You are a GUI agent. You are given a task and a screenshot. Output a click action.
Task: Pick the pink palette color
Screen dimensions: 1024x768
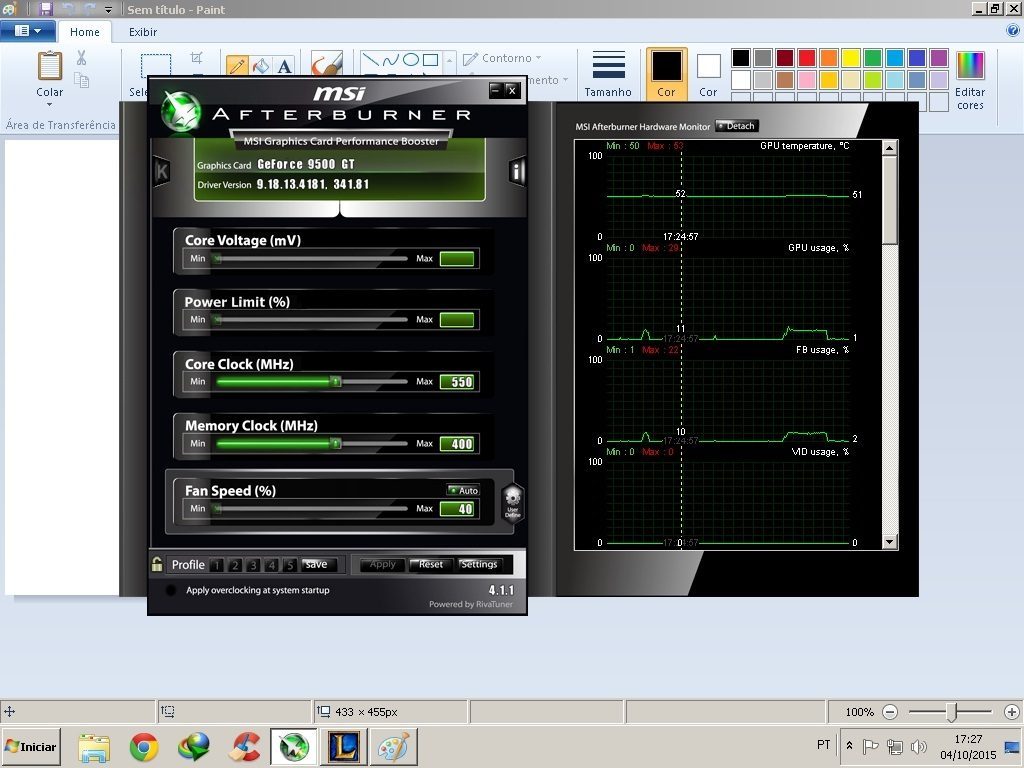pos(807,80)
